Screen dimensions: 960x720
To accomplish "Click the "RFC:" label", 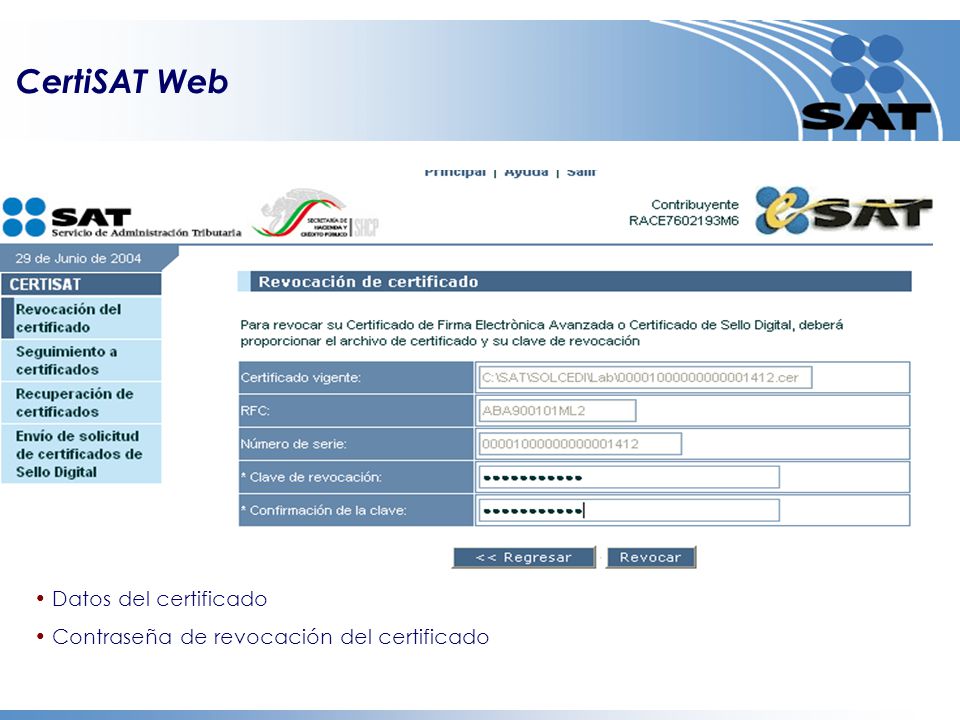I will point(255,411).
